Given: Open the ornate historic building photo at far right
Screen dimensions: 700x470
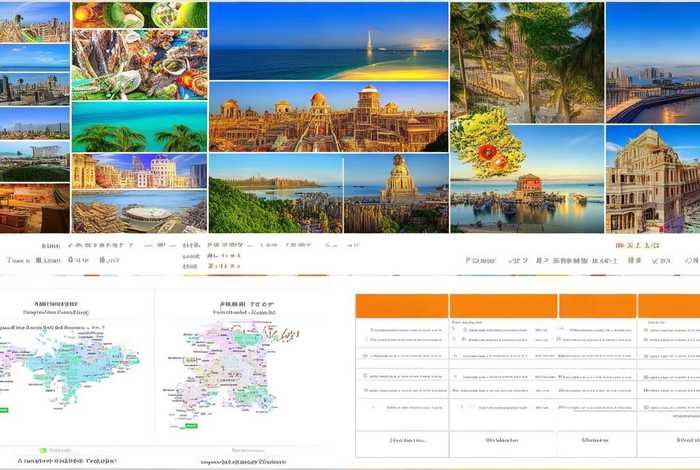Looking at the screenshot, I should click(x=652, y=180).
